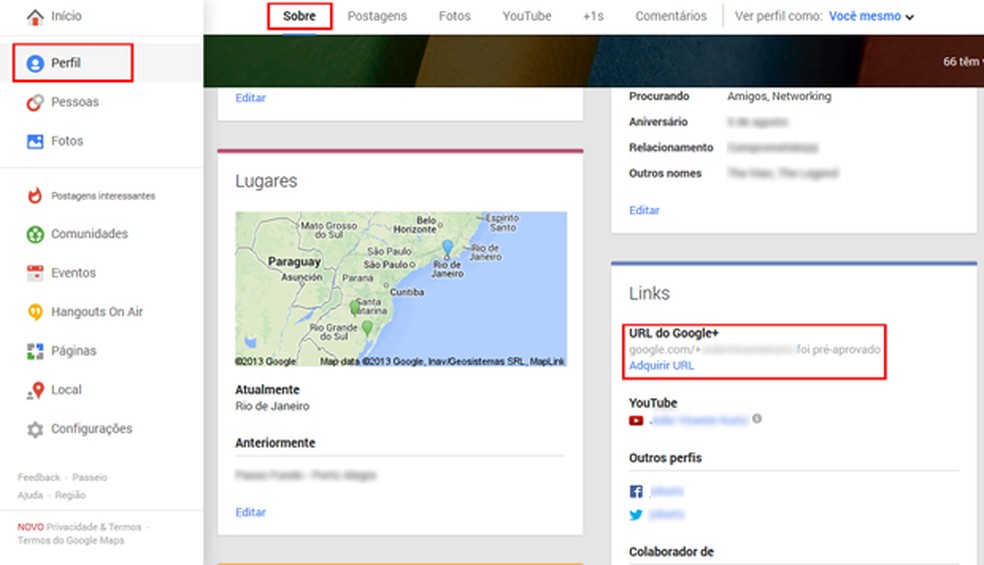Viewport: 984px width, 565px height.
Task: Click the 'Lugares' card title
Action: (266, 181)
